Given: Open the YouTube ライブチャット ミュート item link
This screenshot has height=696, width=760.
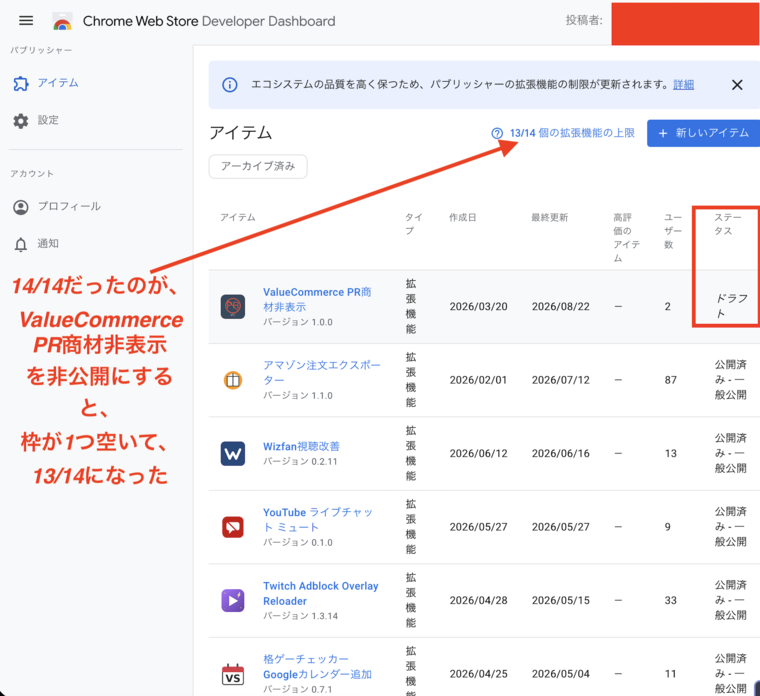Looking at the screenshot, I should click(x=317, y=520).
